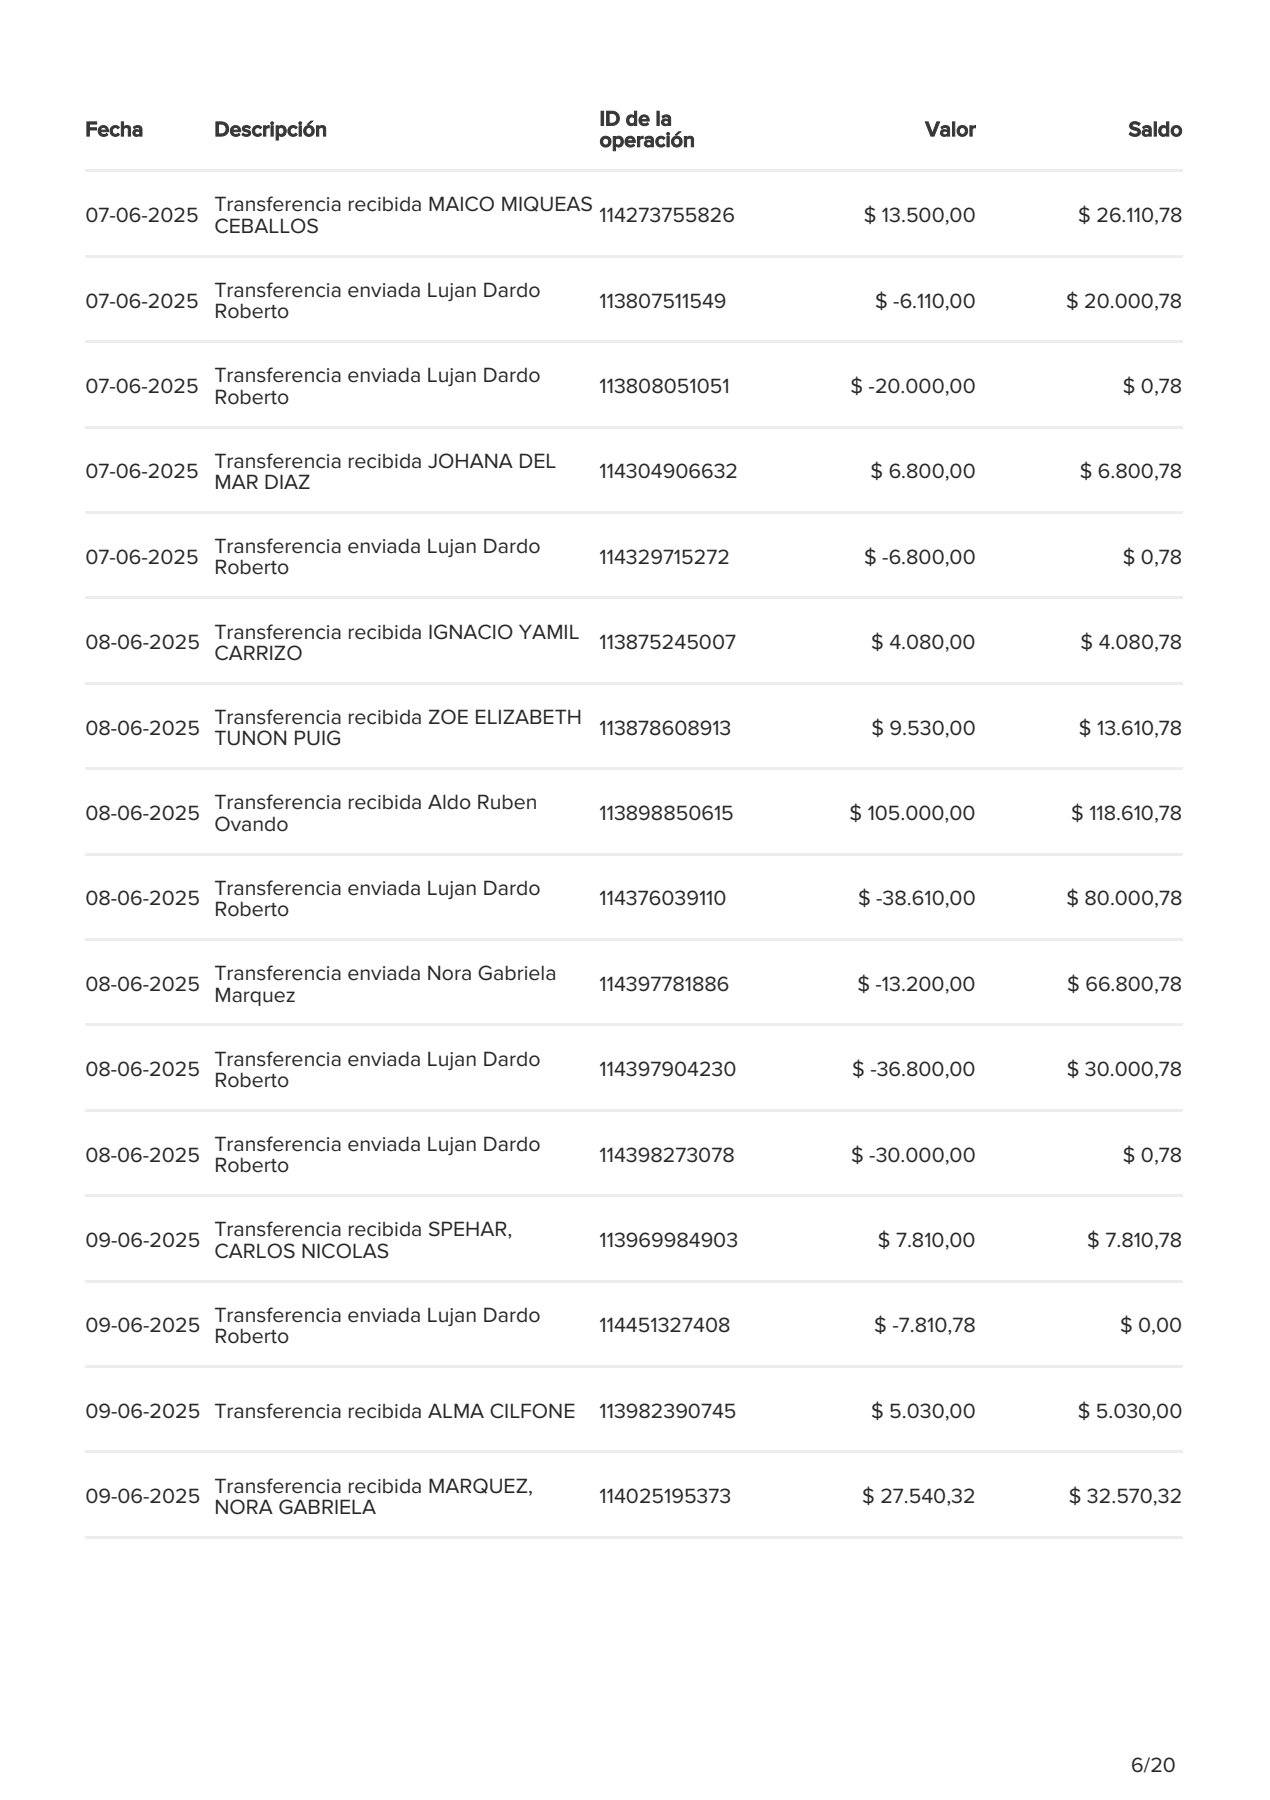The width and height of the screenshot is (1270, 1800).
Task: Select the MAICO MIQUEAS CEBALLOS transfer description
Action: 403,215
